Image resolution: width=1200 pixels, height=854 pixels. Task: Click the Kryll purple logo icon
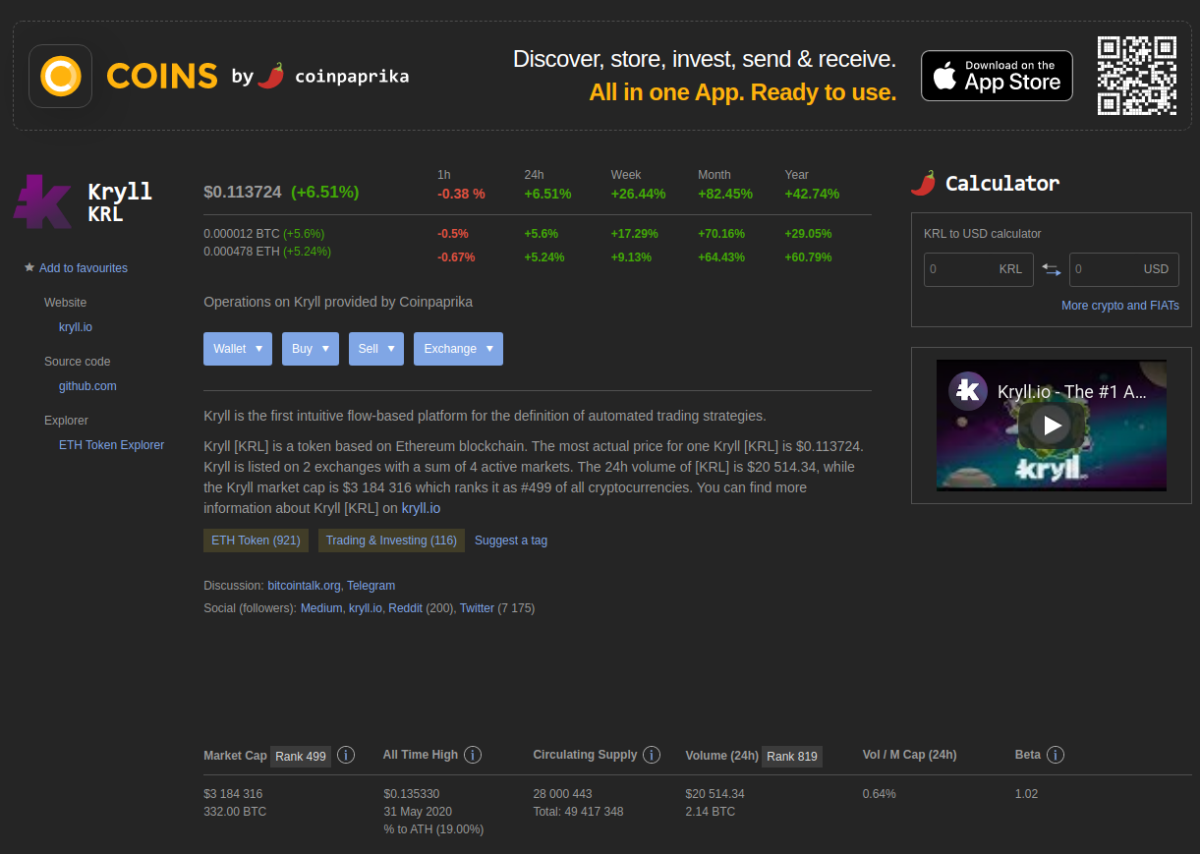tap(42, 201)
